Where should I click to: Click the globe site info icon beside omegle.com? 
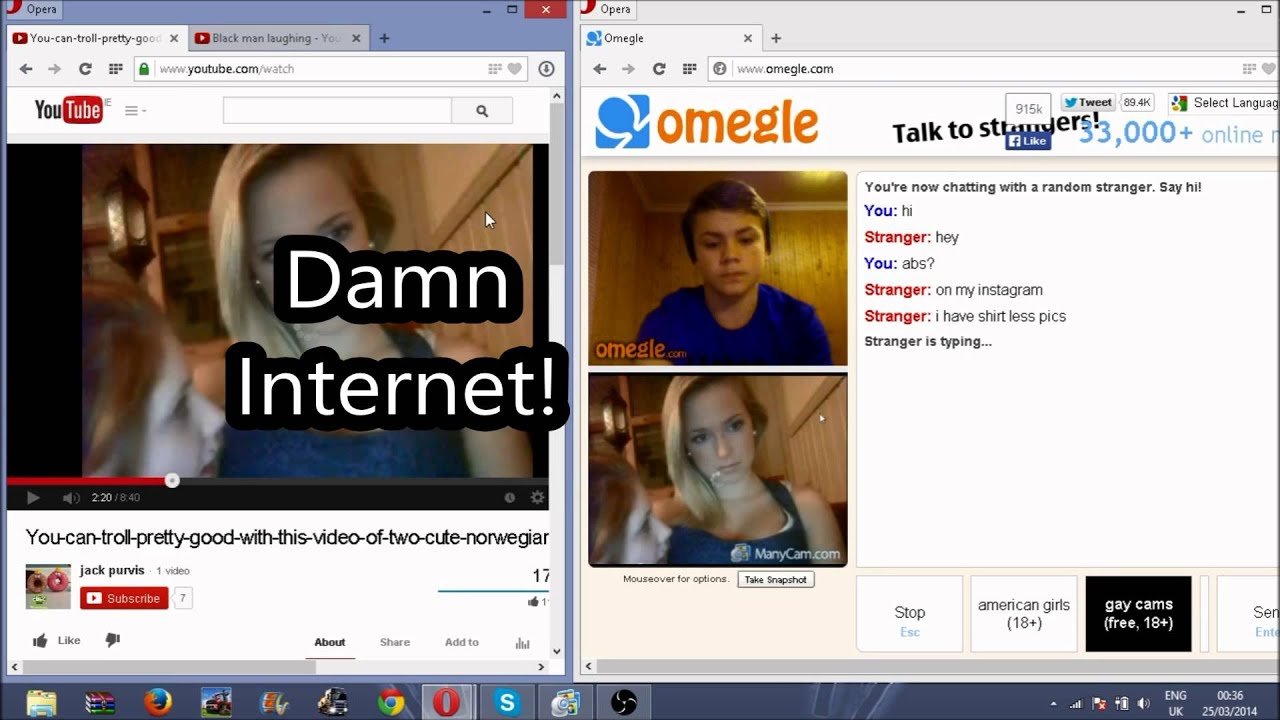click(719, 69)
